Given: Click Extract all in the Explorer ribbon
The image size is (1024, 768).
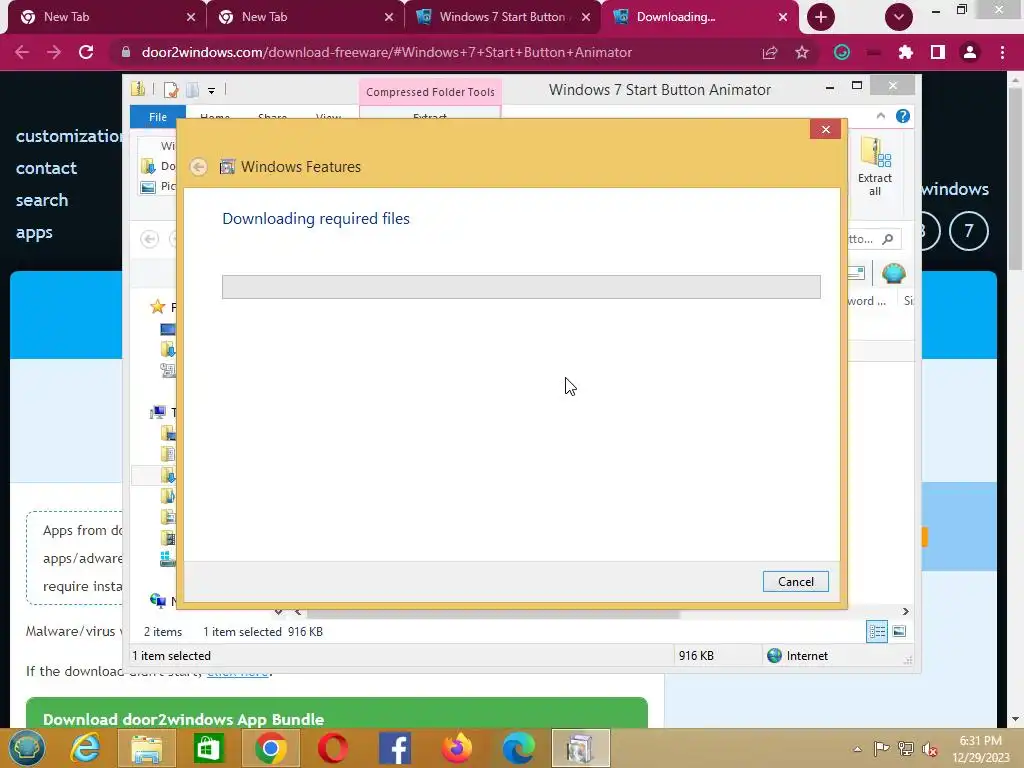Looking at the screenshot, I should tap(875, 167).
